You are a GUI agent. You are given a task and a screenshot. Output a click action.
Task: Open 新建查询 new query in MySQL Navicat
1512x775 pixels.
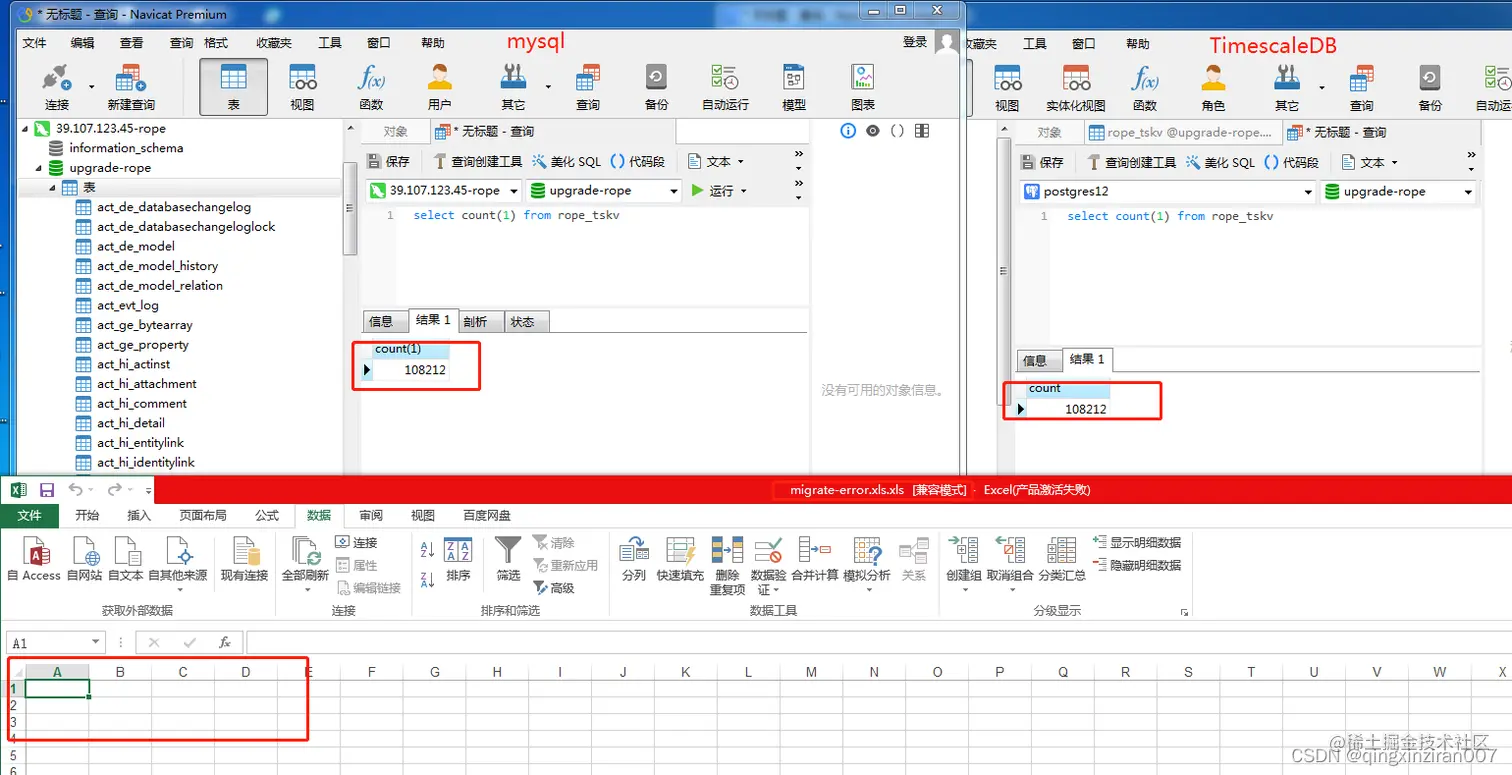pos(131,86)
